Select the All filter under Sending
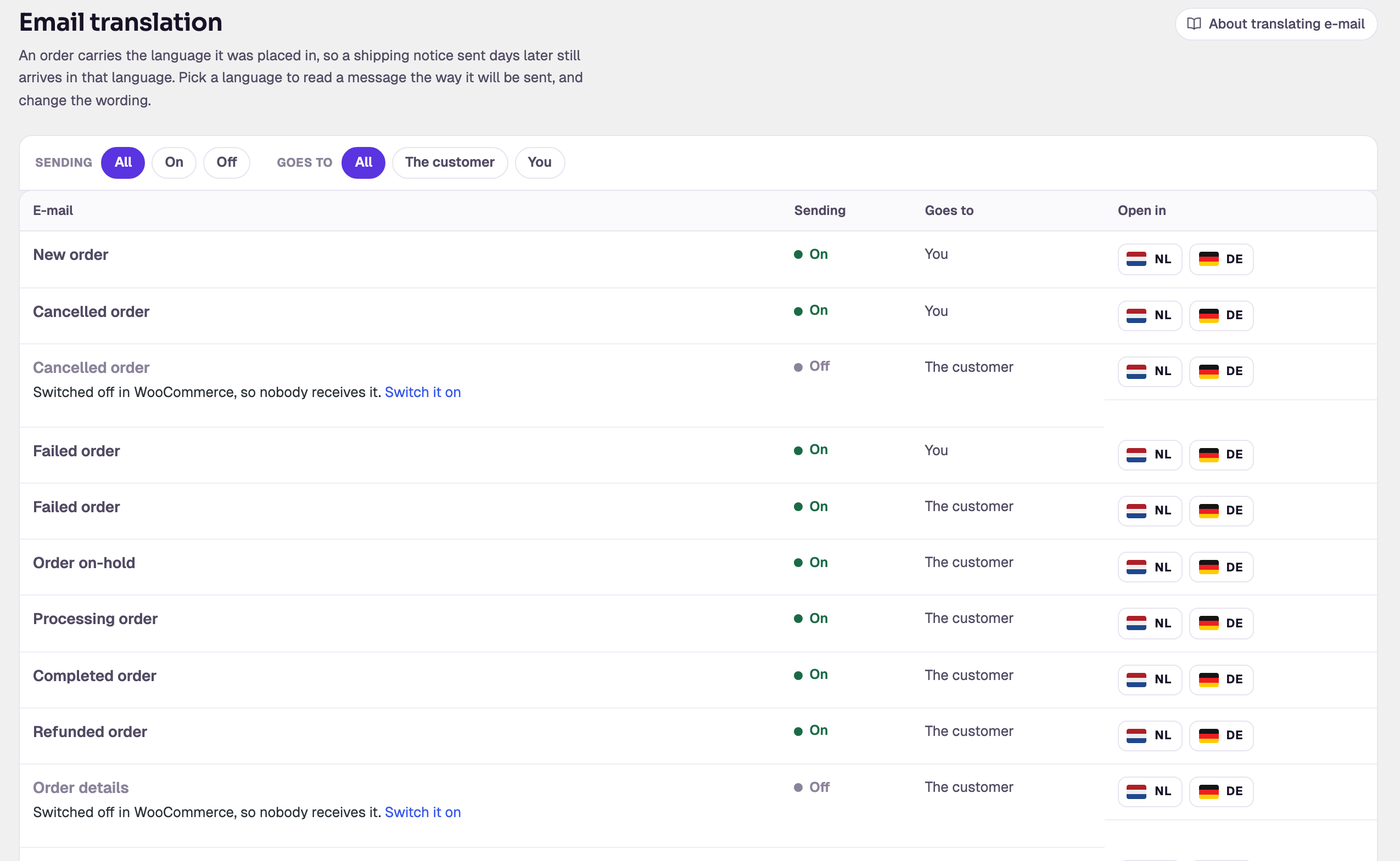Viewport: 1400px width, 861px height. click(123, 163)
